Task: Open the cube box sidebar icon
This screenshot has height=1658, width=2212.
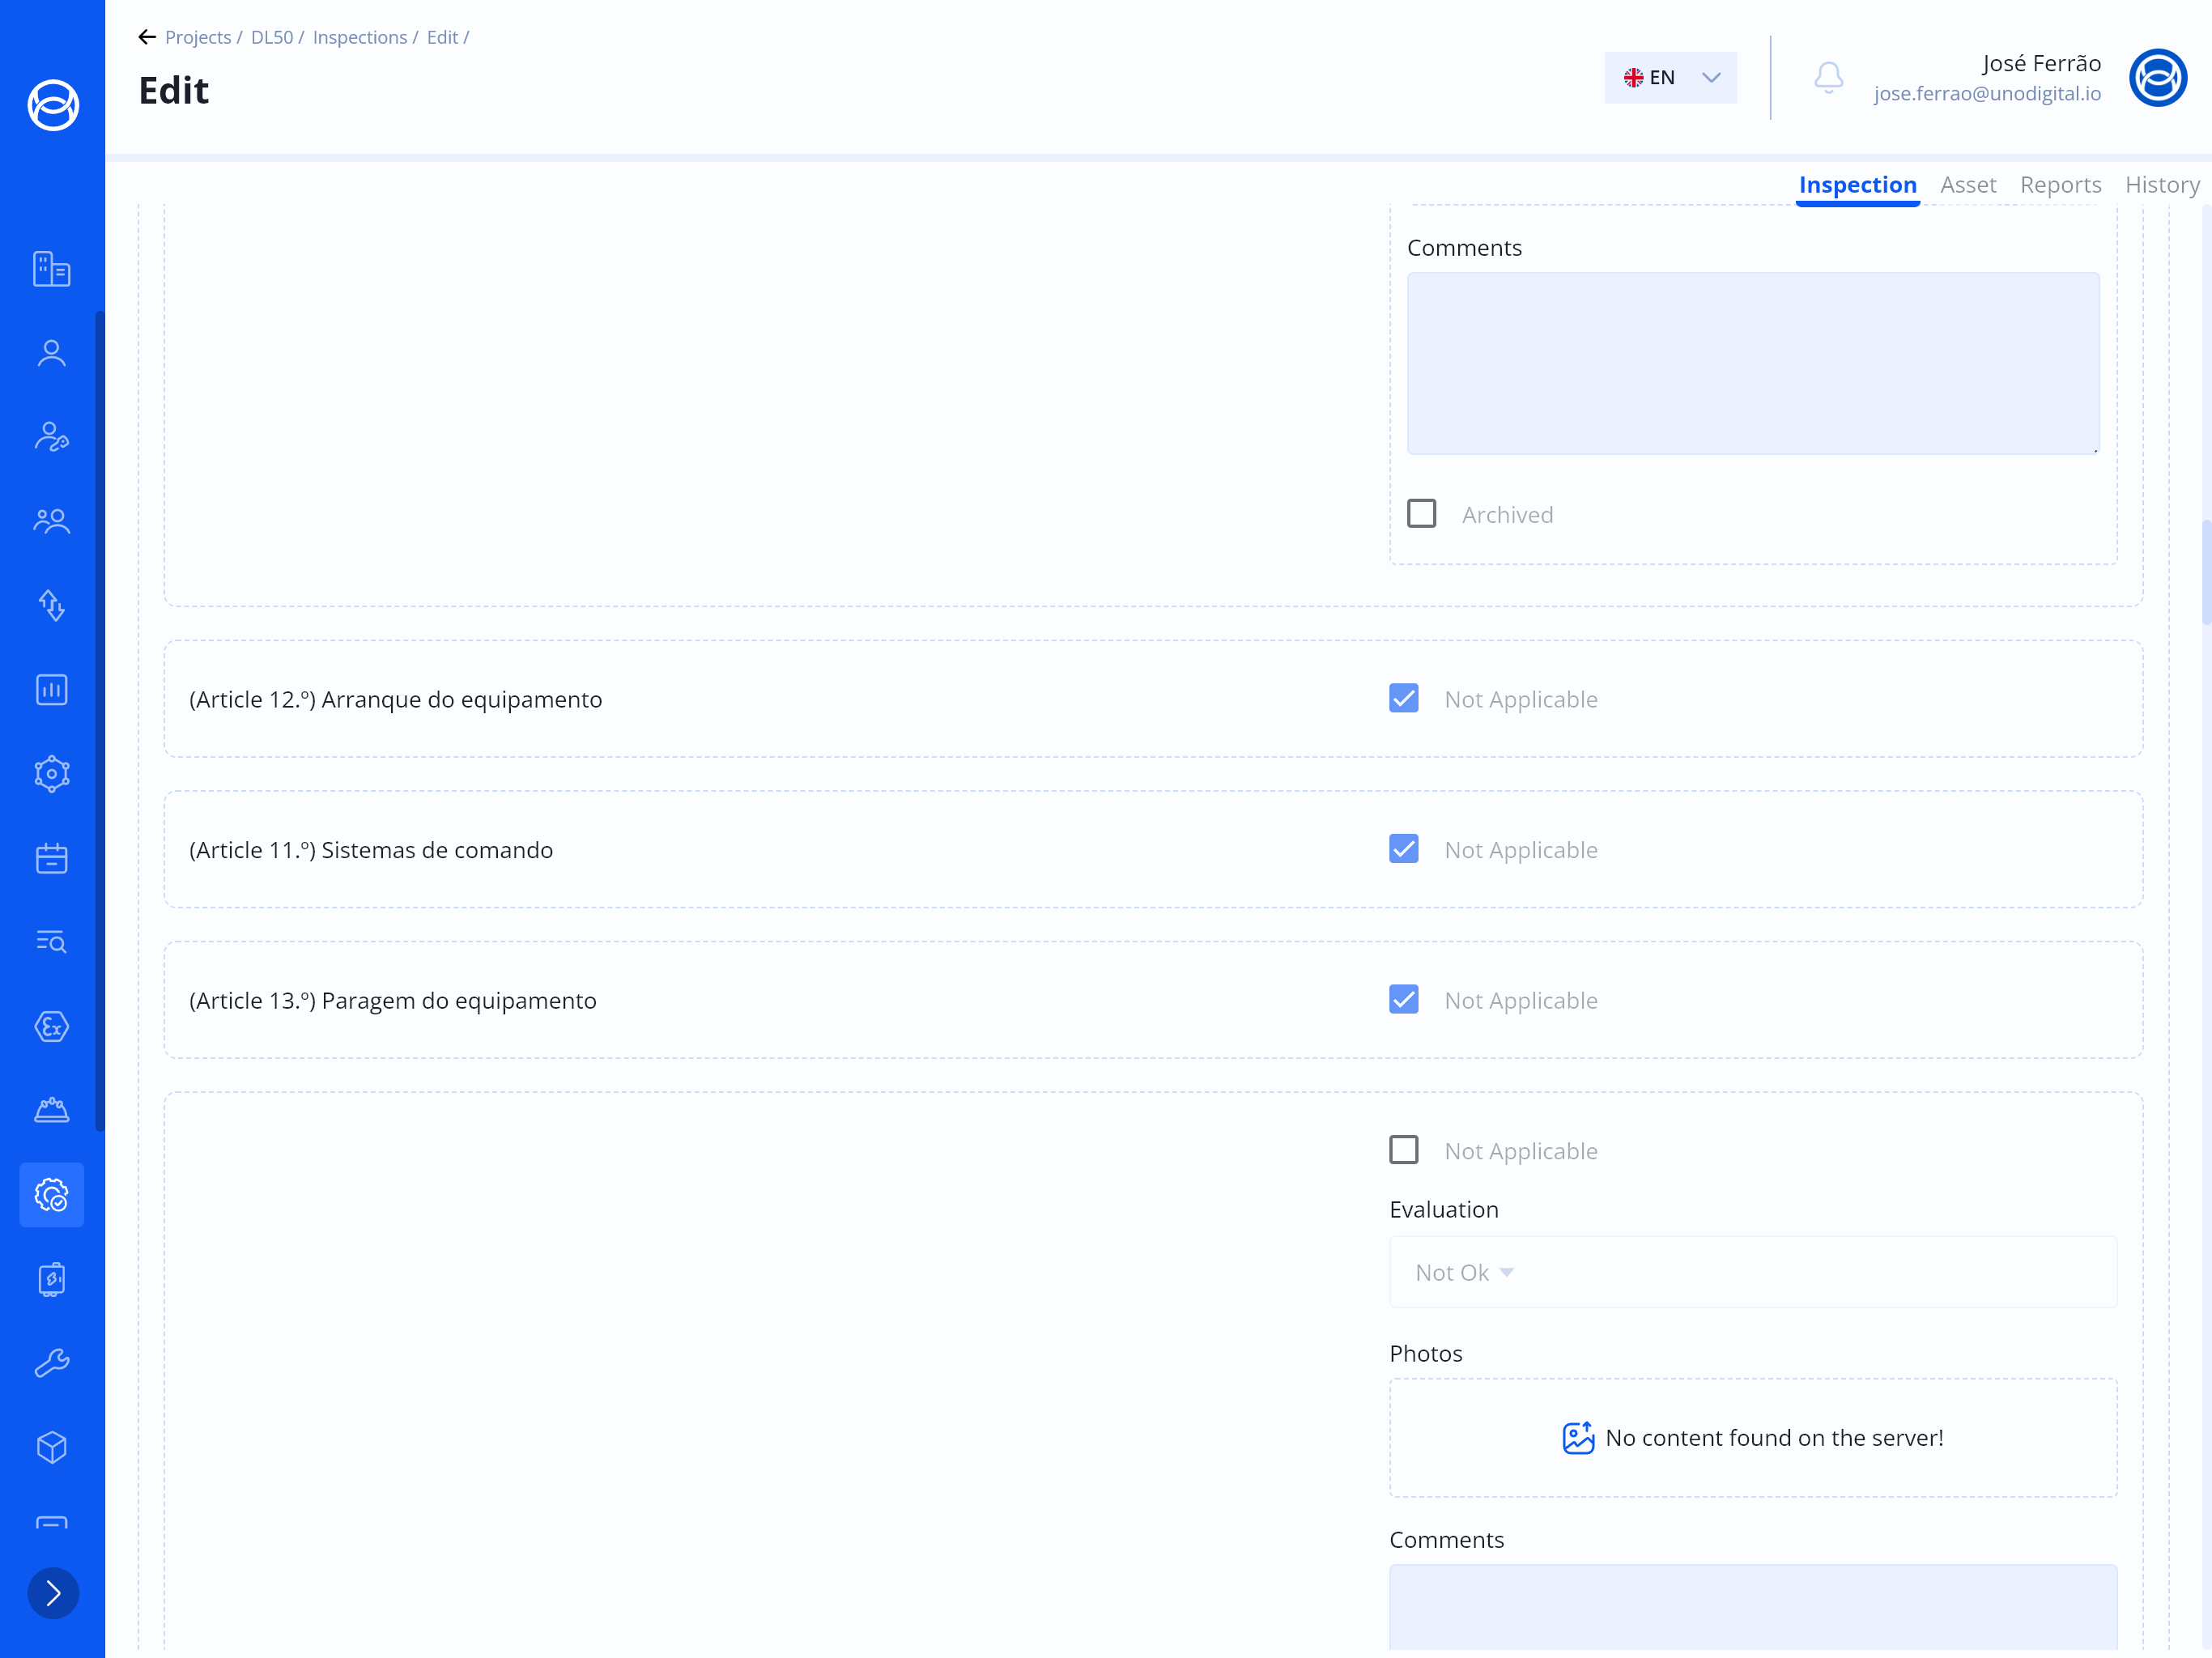Action: 52,1447
